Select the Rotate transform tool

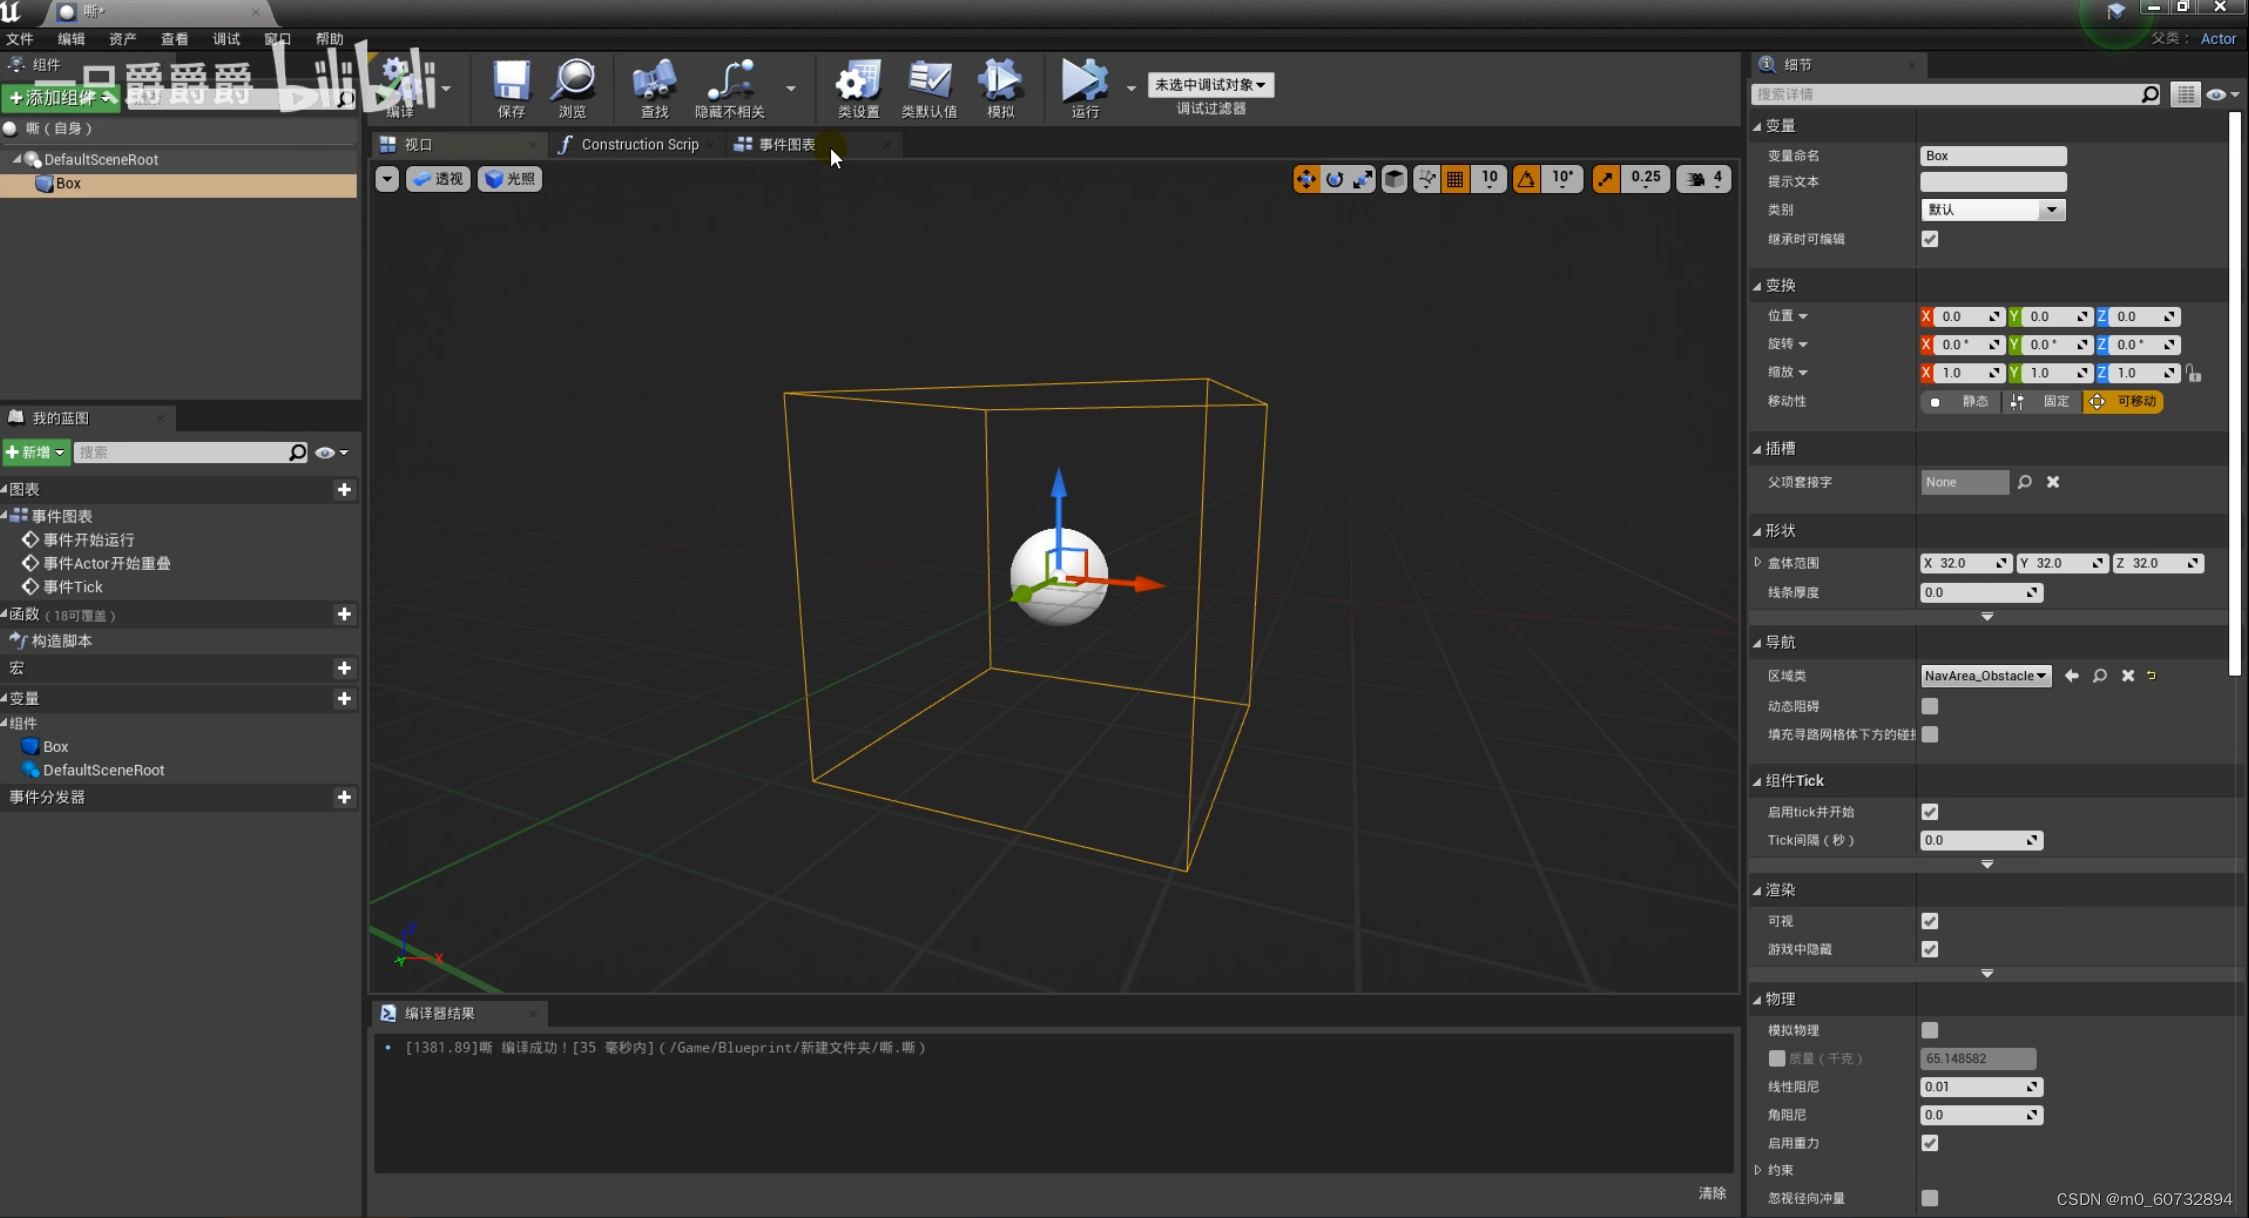pyautogui.click(x=1336, y=178)
